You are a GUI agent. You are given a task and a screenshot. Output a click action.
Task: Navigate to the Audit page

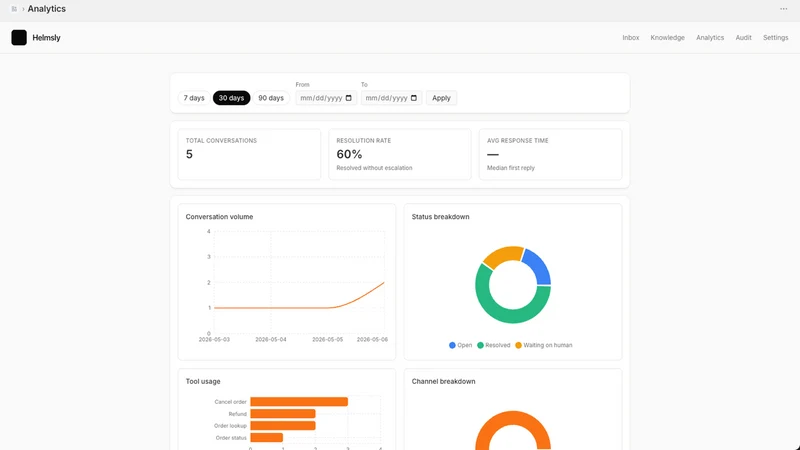(743, 38)
